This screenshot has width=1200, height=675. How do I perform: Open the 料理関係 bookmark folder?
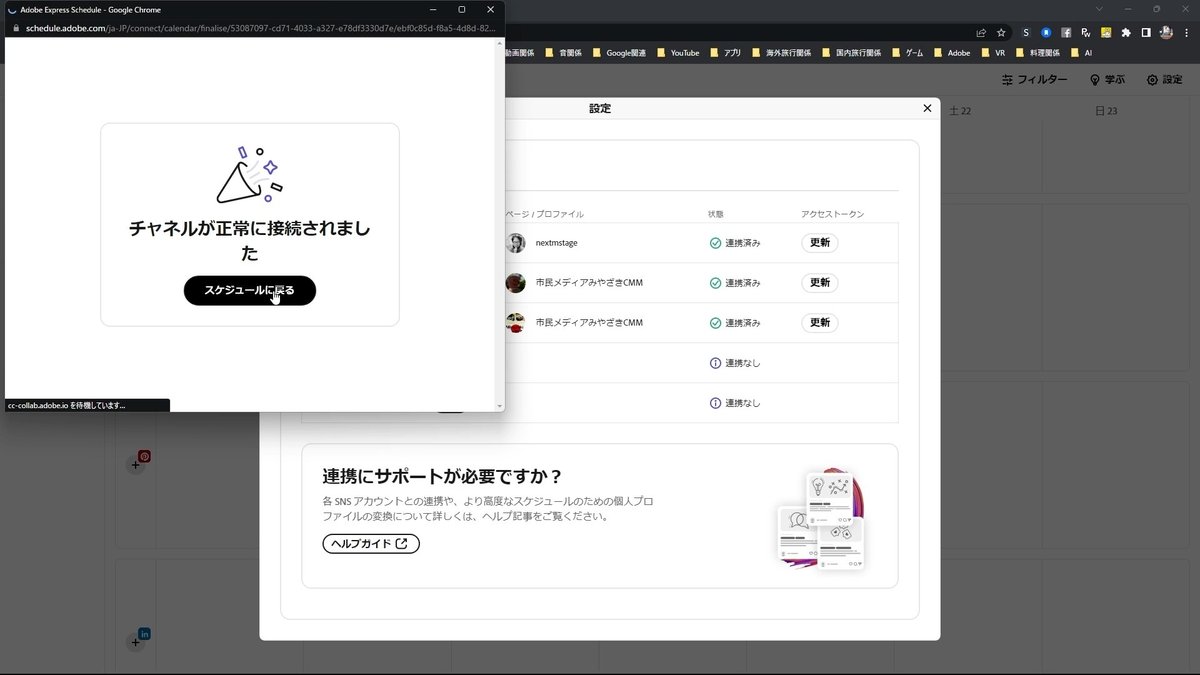[1038, 53]
